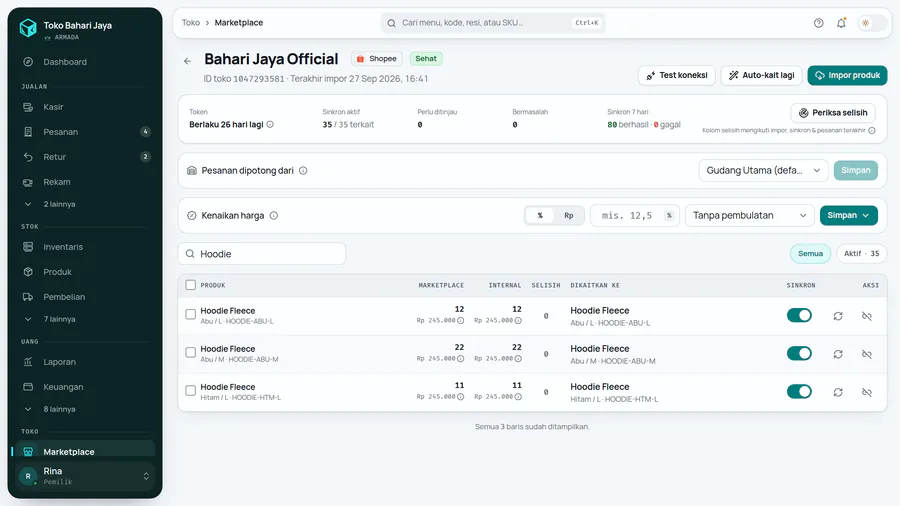Open Pembelian in the sidebar
Viewport: 900px width, 506px height.
84,297
